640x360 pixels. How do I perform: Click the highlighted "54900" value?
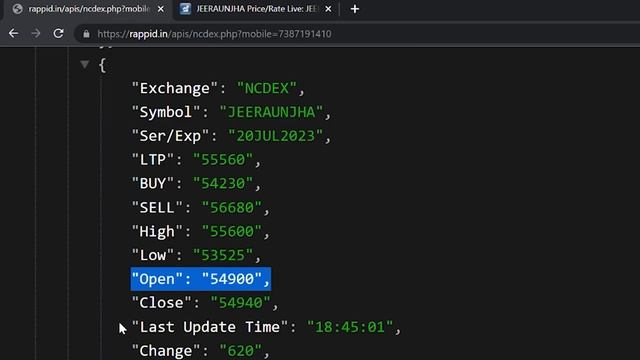(x=231, y=279)
